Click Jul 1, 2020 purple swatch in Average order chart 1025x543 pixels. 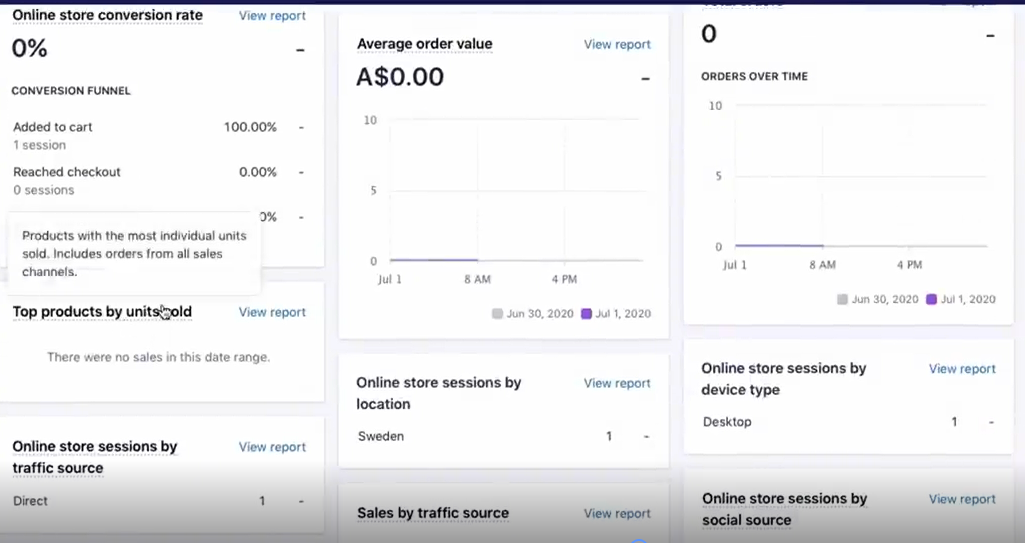[x=586, y=314]
